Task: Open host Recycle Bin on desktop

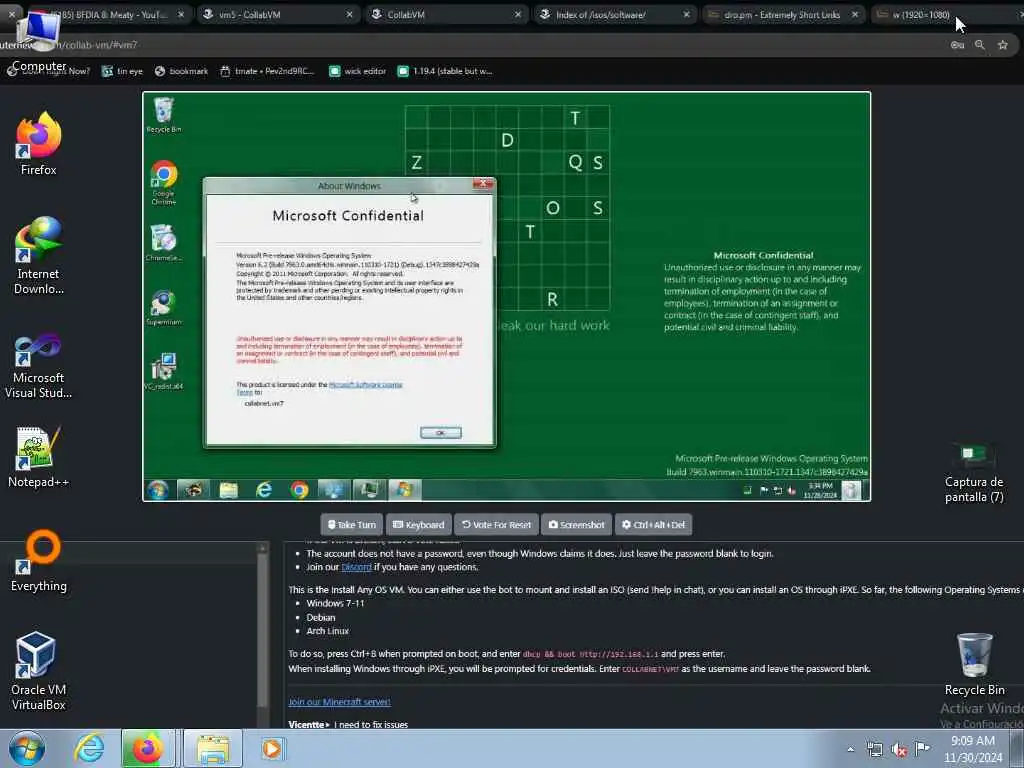Action: pyautogui.click(x=974, y=665)
